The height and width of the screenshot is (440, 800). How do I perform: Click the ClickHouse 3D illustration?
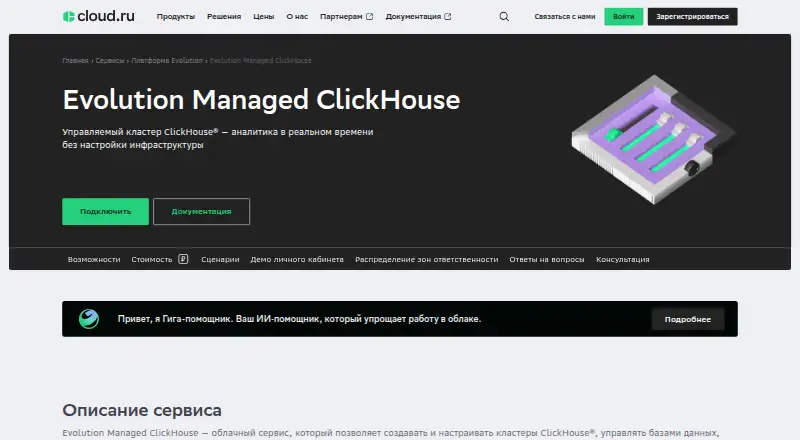coord(654,139)
